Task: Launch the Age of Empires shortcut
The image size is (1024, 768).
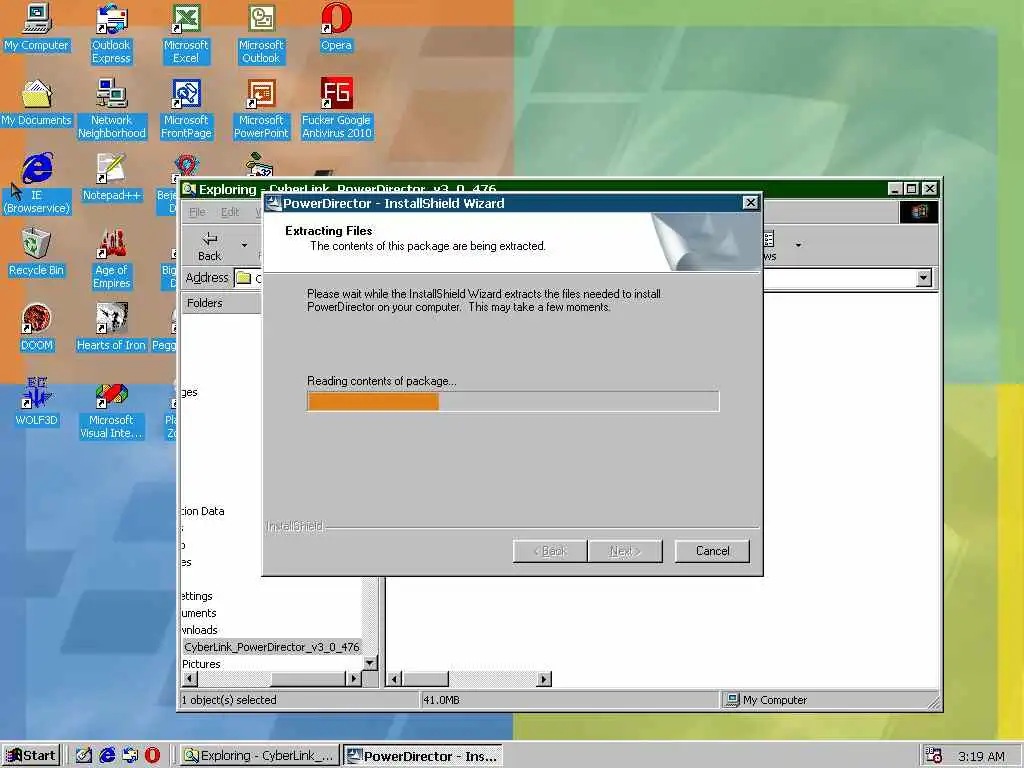Action: click(112, 259)
